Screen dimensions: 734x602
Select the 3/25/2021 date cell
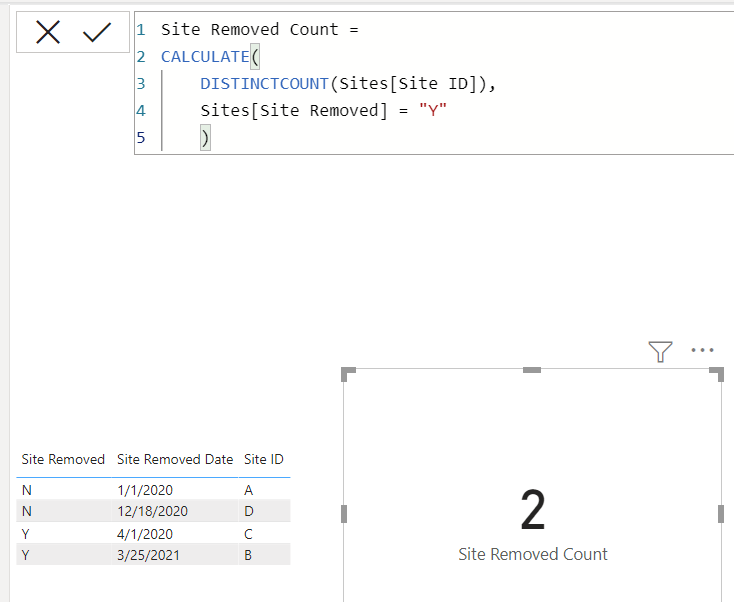(x=148, y=555)
